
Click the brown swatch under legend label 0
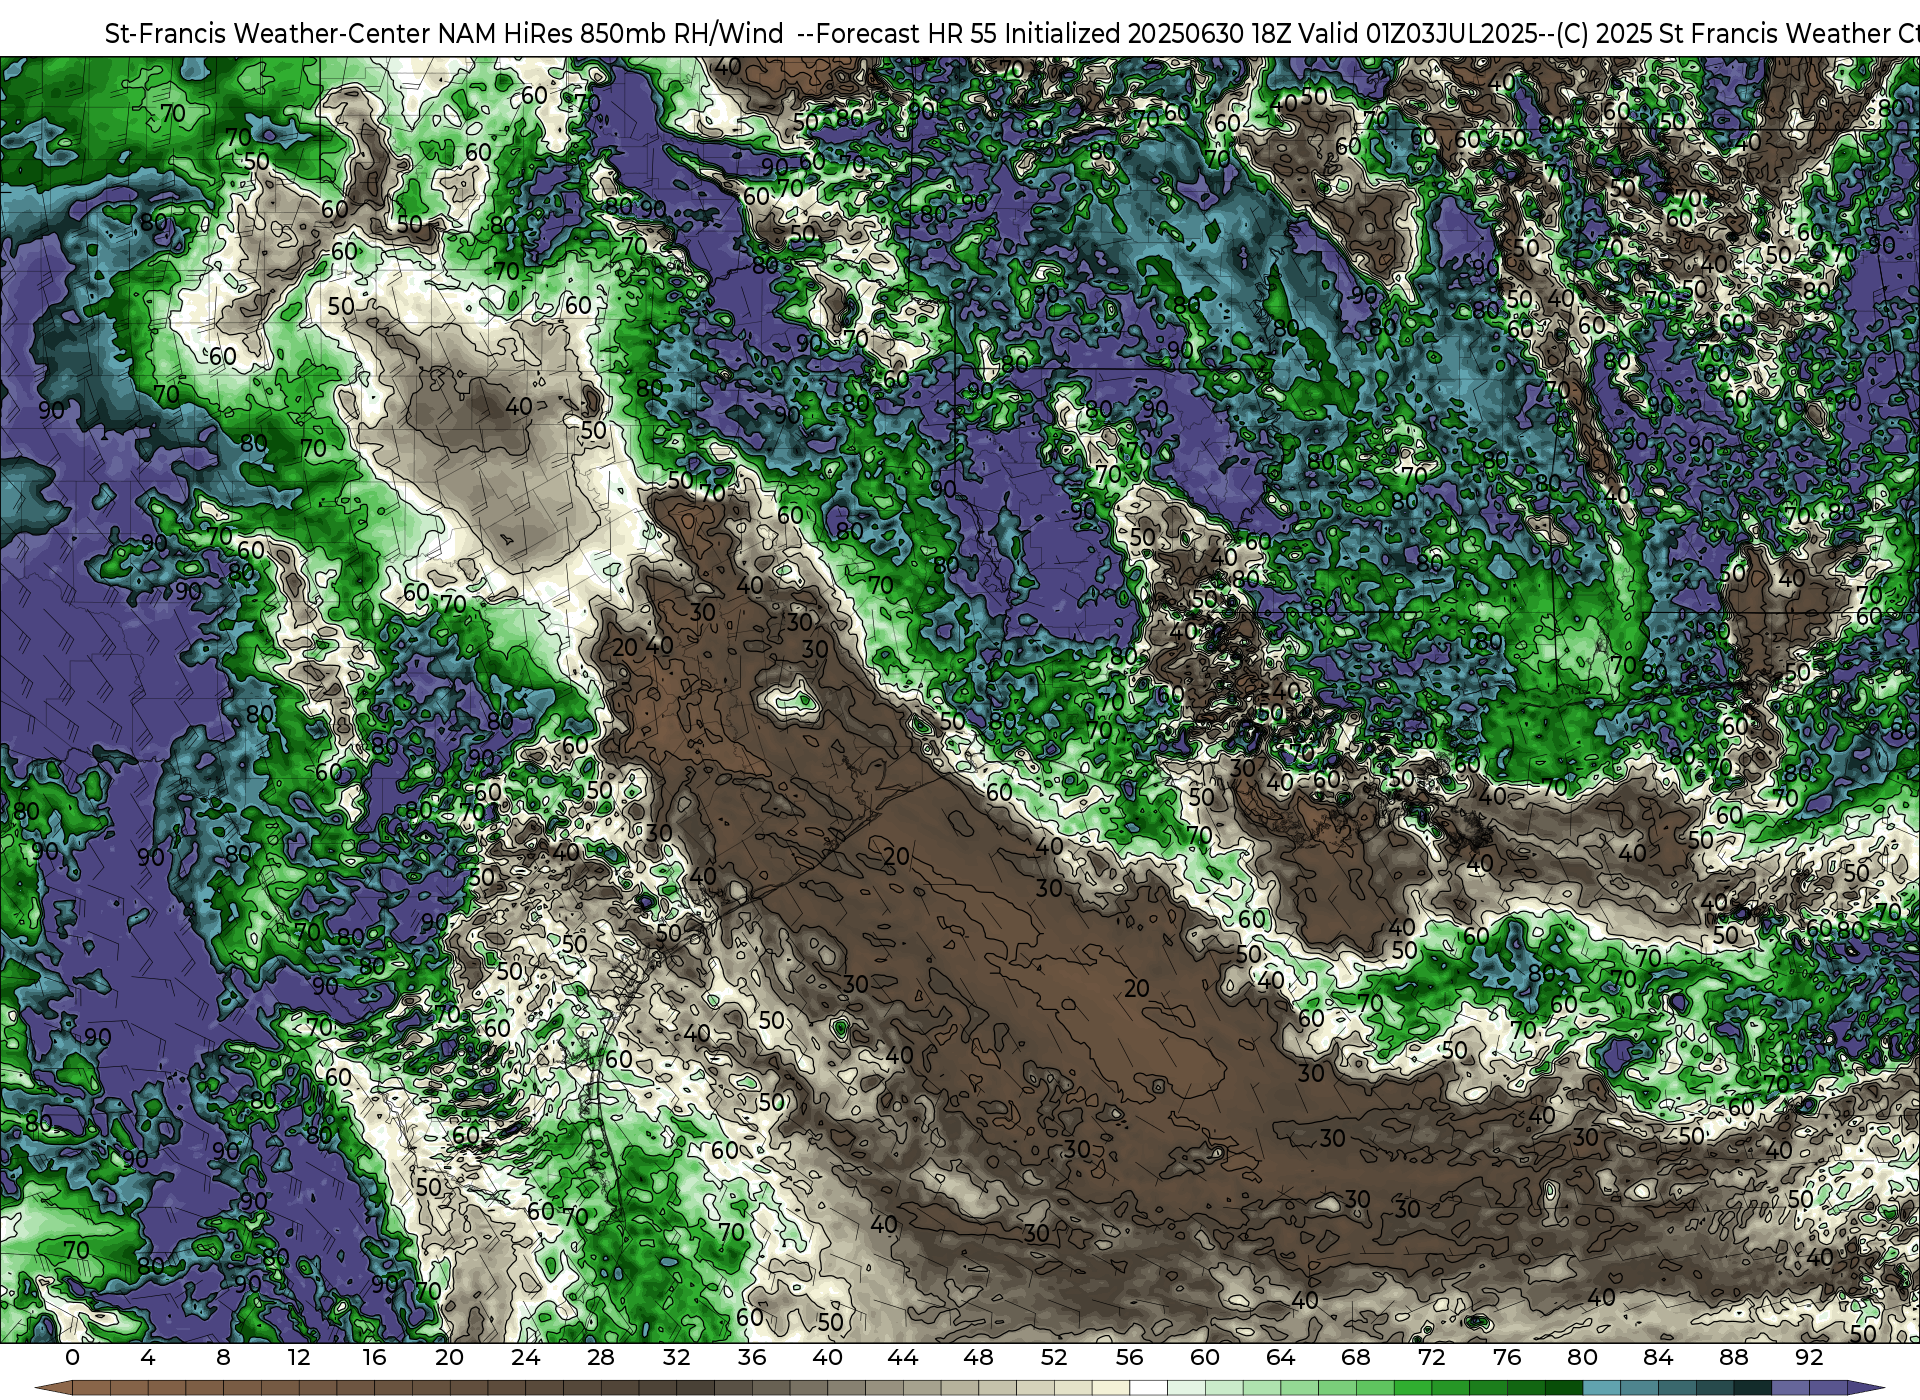[91, 1388]
